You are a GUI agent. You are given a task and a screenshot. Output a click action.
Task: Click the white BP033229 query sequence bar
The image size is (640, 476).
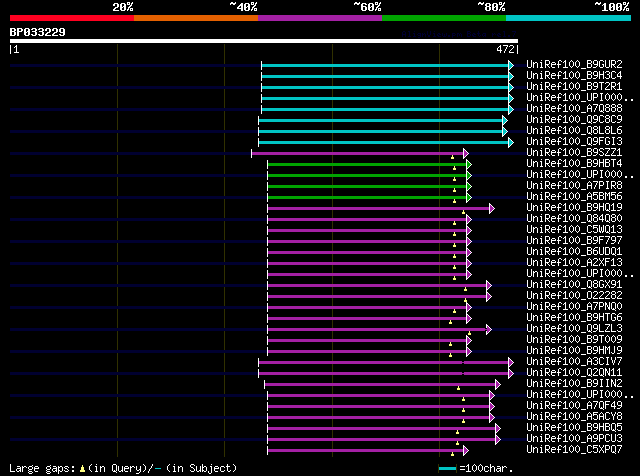264,41
